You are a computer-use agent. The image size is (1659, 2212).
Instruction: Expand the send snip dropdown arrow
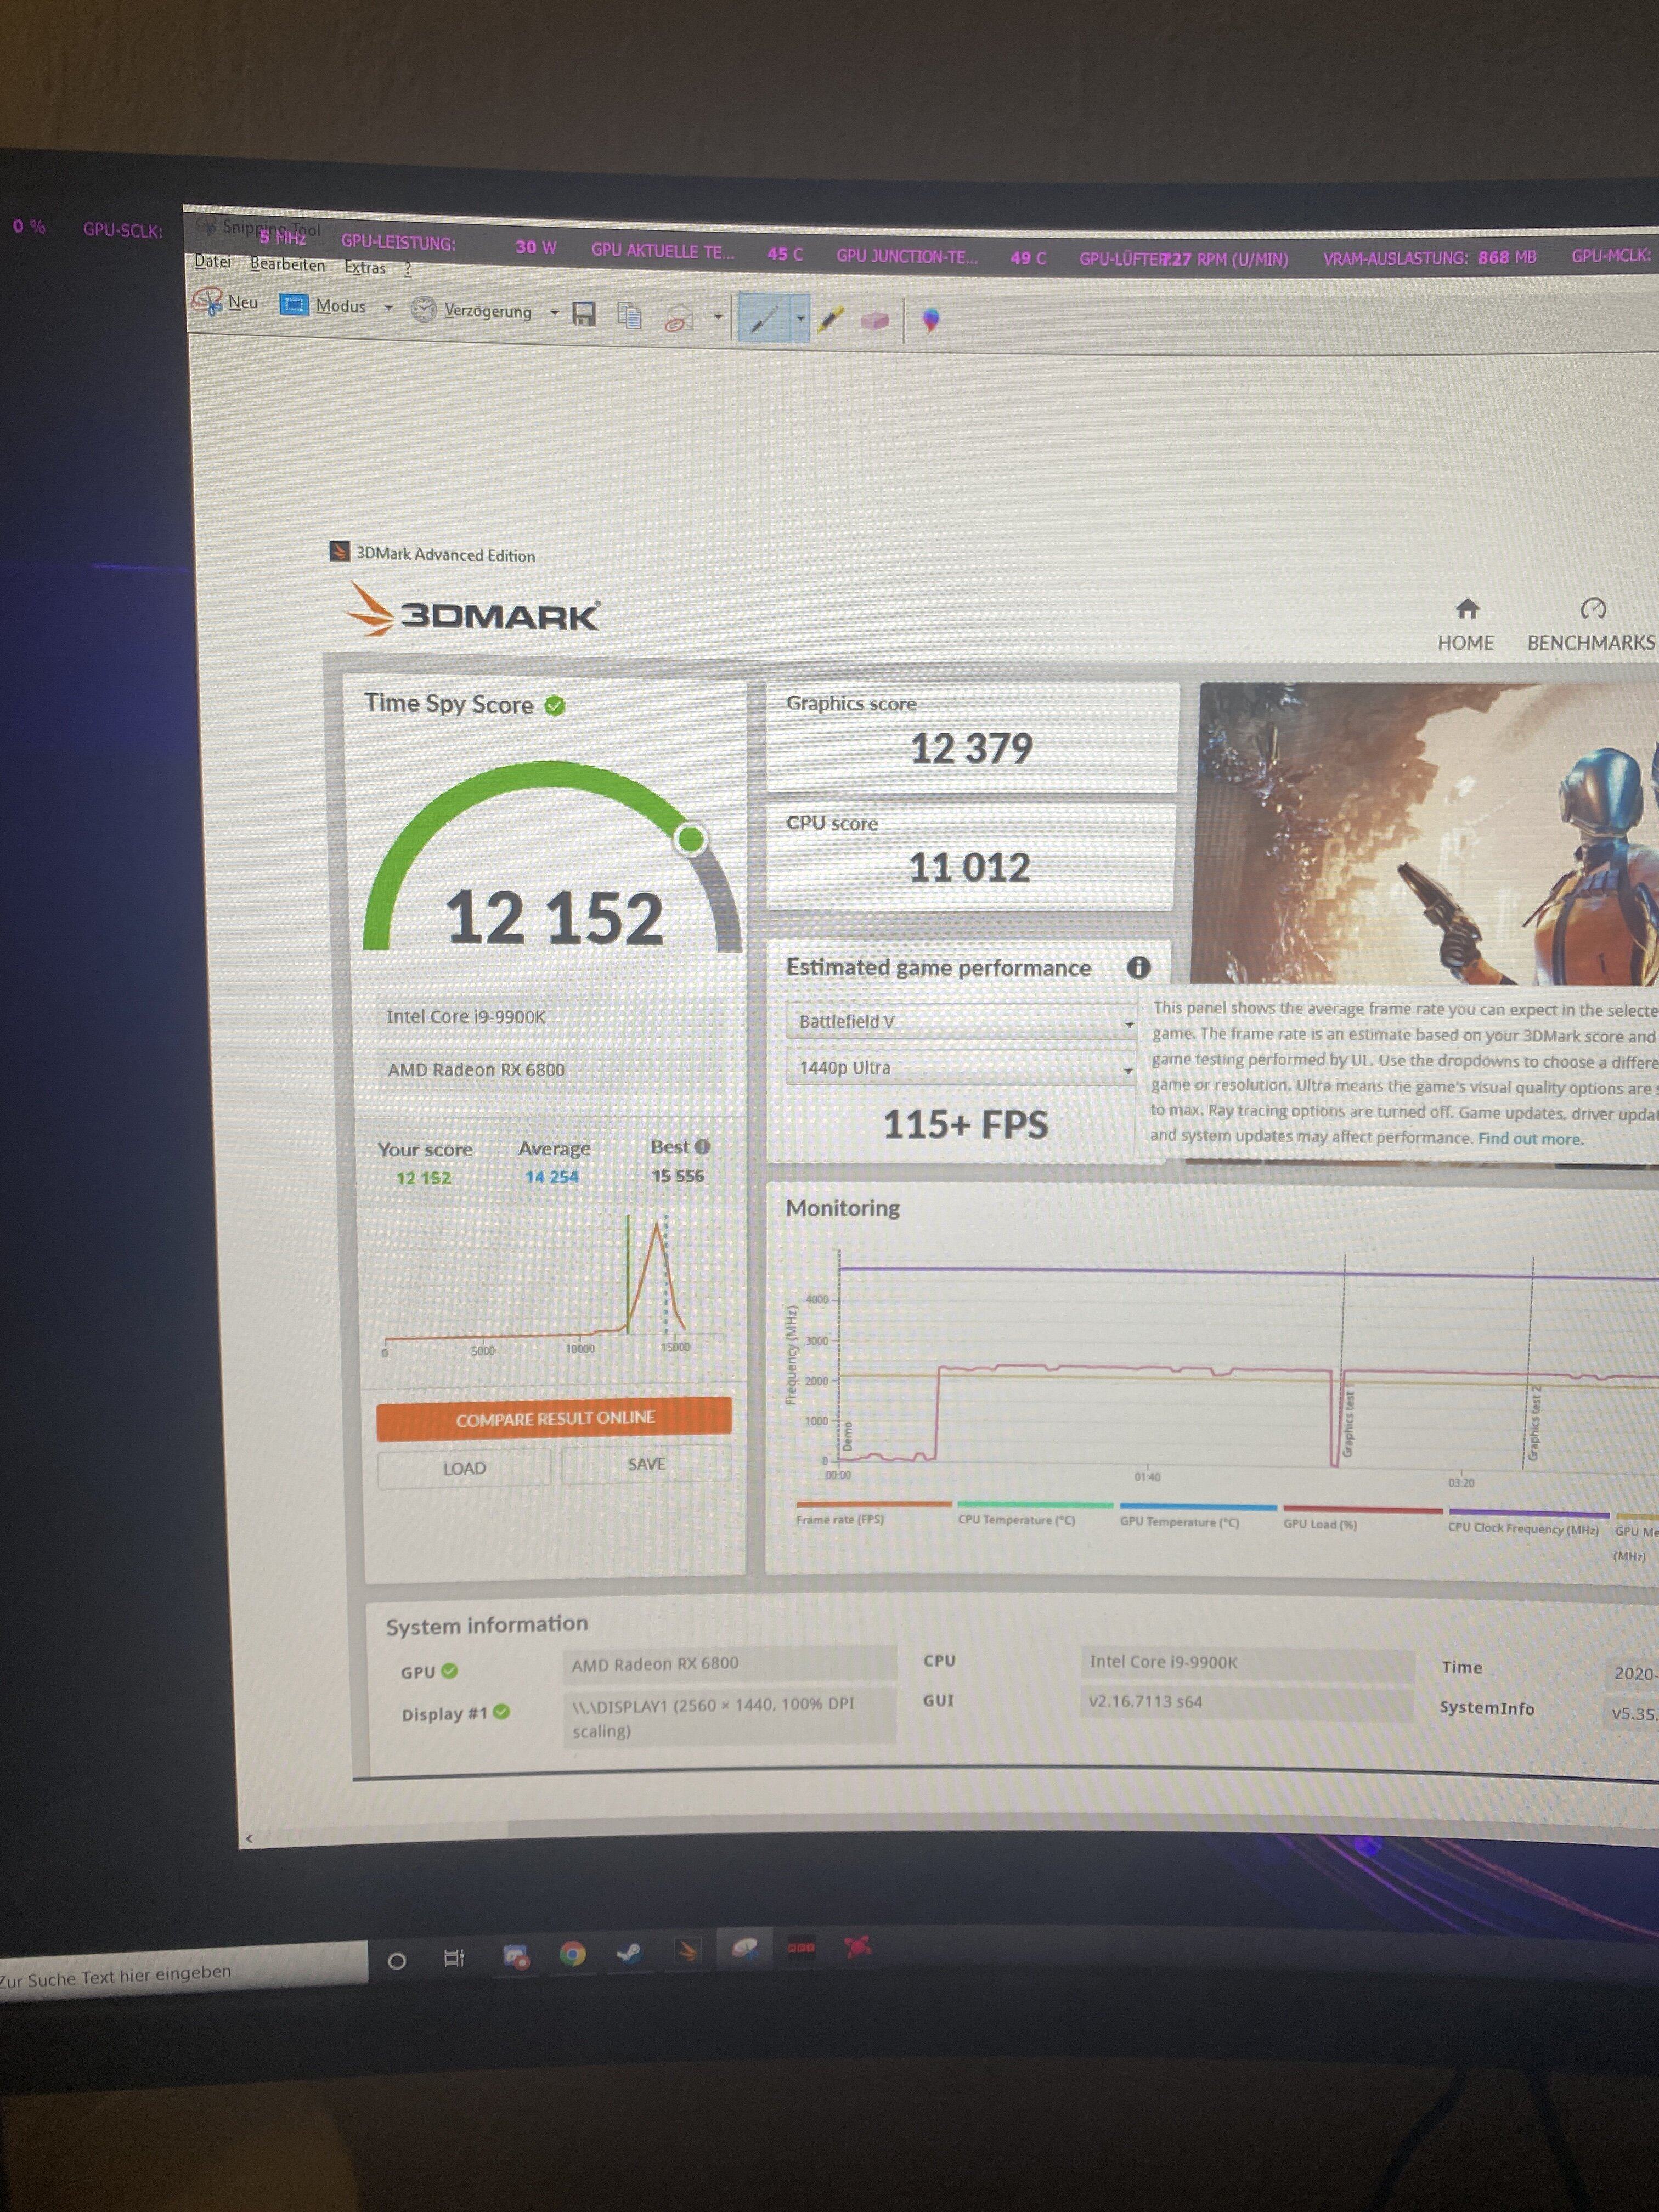click(718, 318)
